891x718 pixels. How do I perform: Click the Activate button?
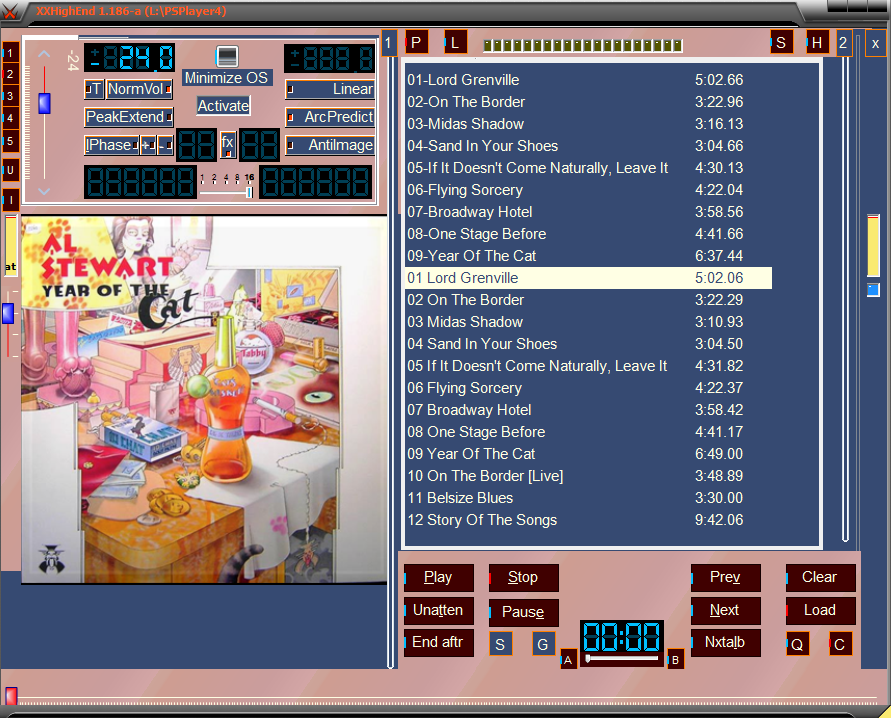(x=223, y=106)
